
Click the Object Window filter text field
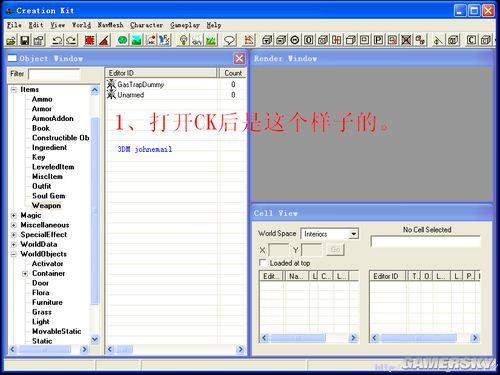click(54, 74)
